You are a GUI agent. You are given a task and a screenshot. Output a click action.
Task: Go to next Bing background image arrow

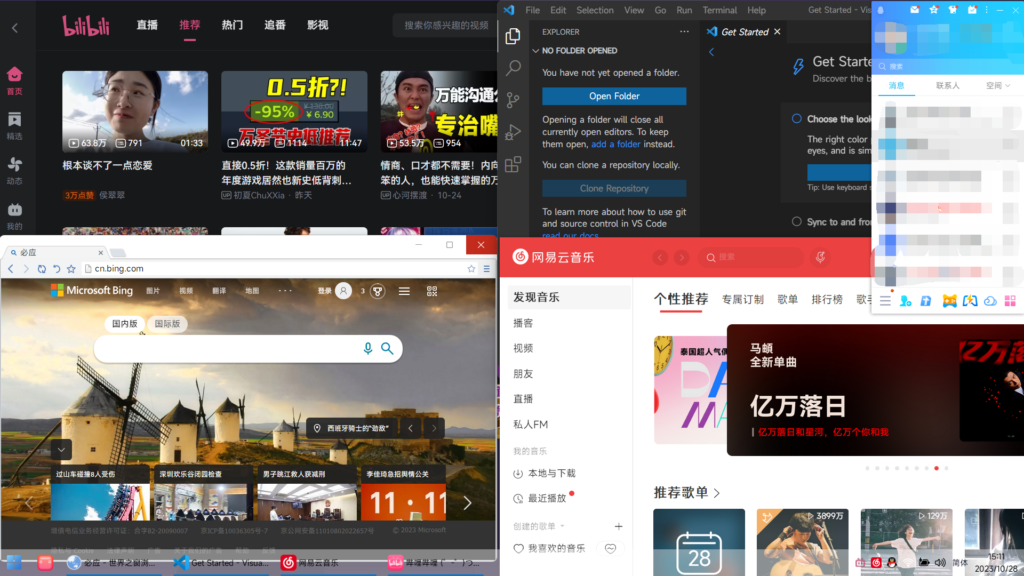coord(434,428)
